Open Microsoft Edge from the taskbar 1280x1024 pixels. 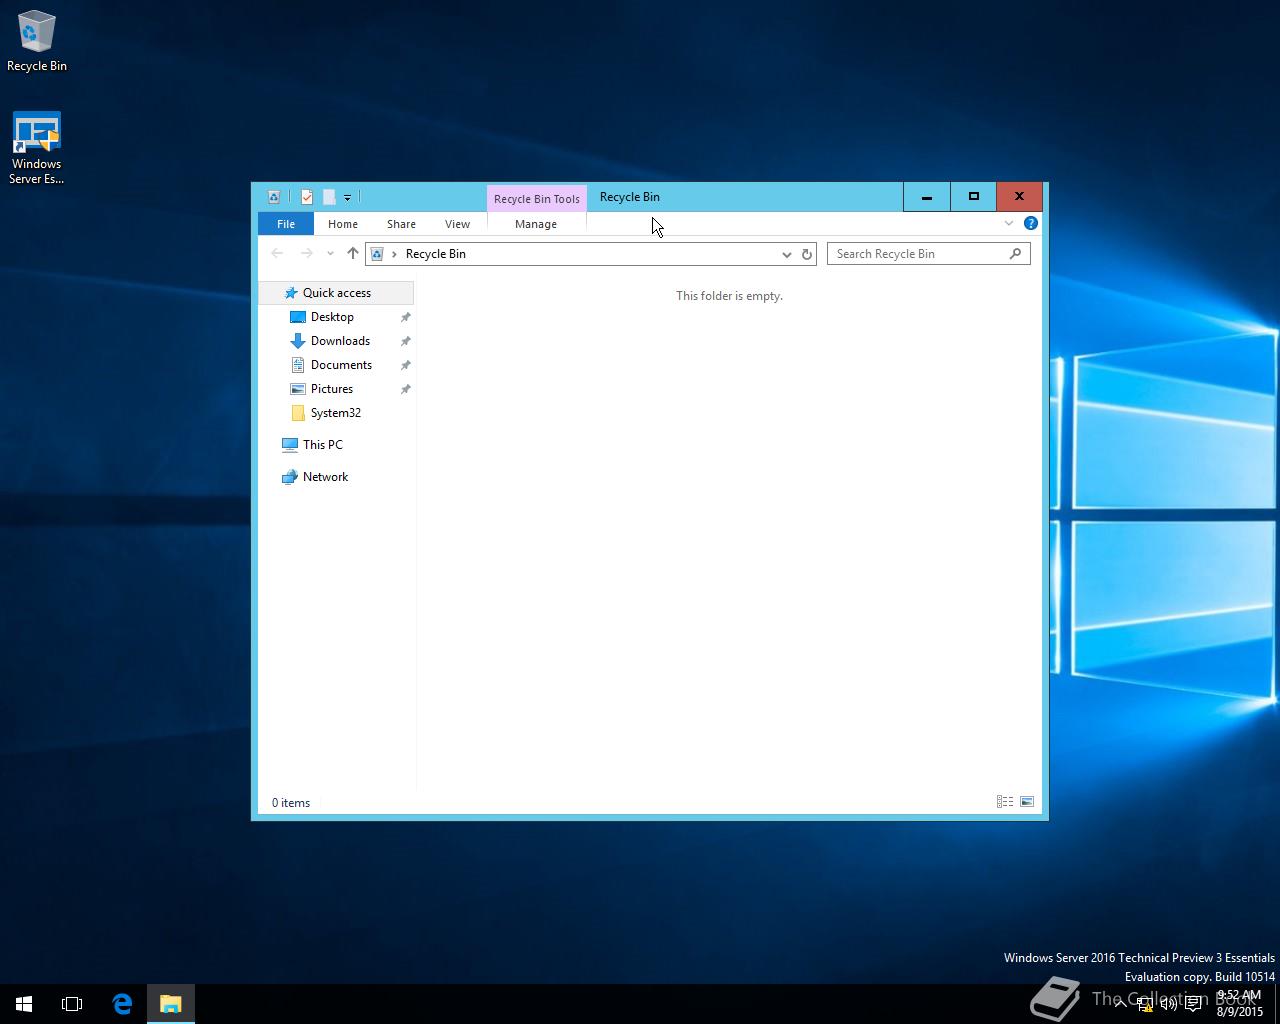pyautogui.click(x=122, y=1004)
